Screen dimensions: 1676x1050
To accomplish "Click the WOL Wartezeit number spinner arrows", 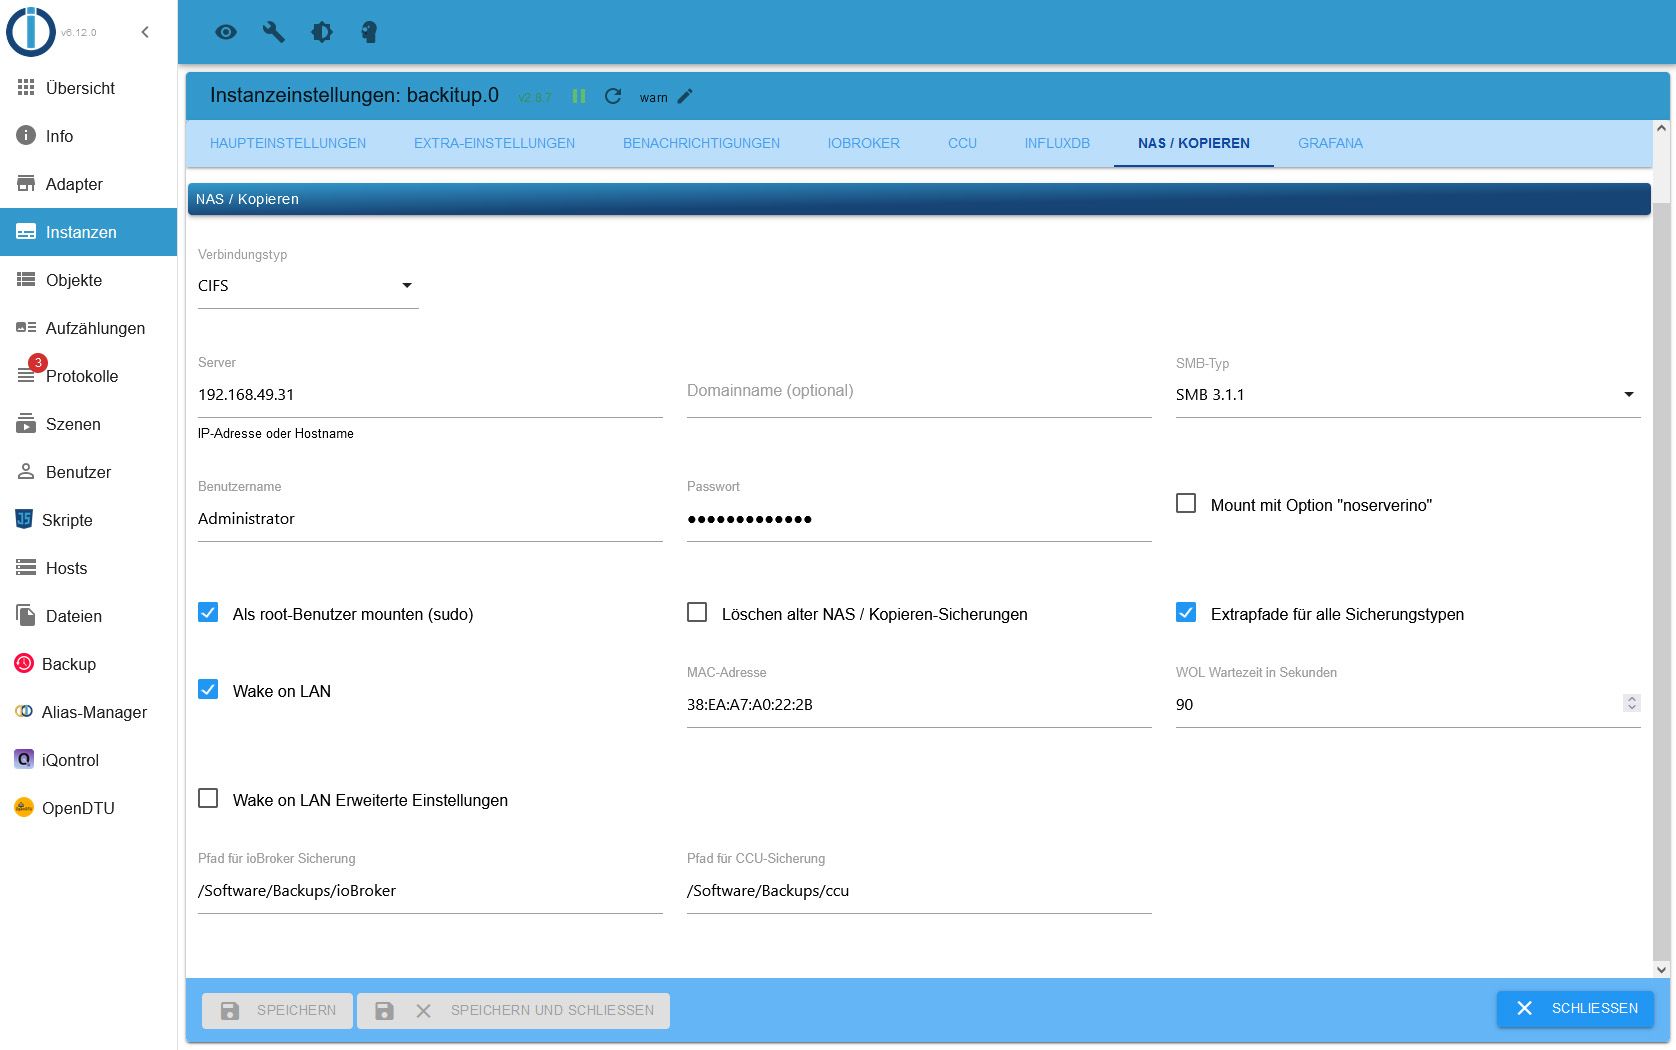I will 1631,704.
